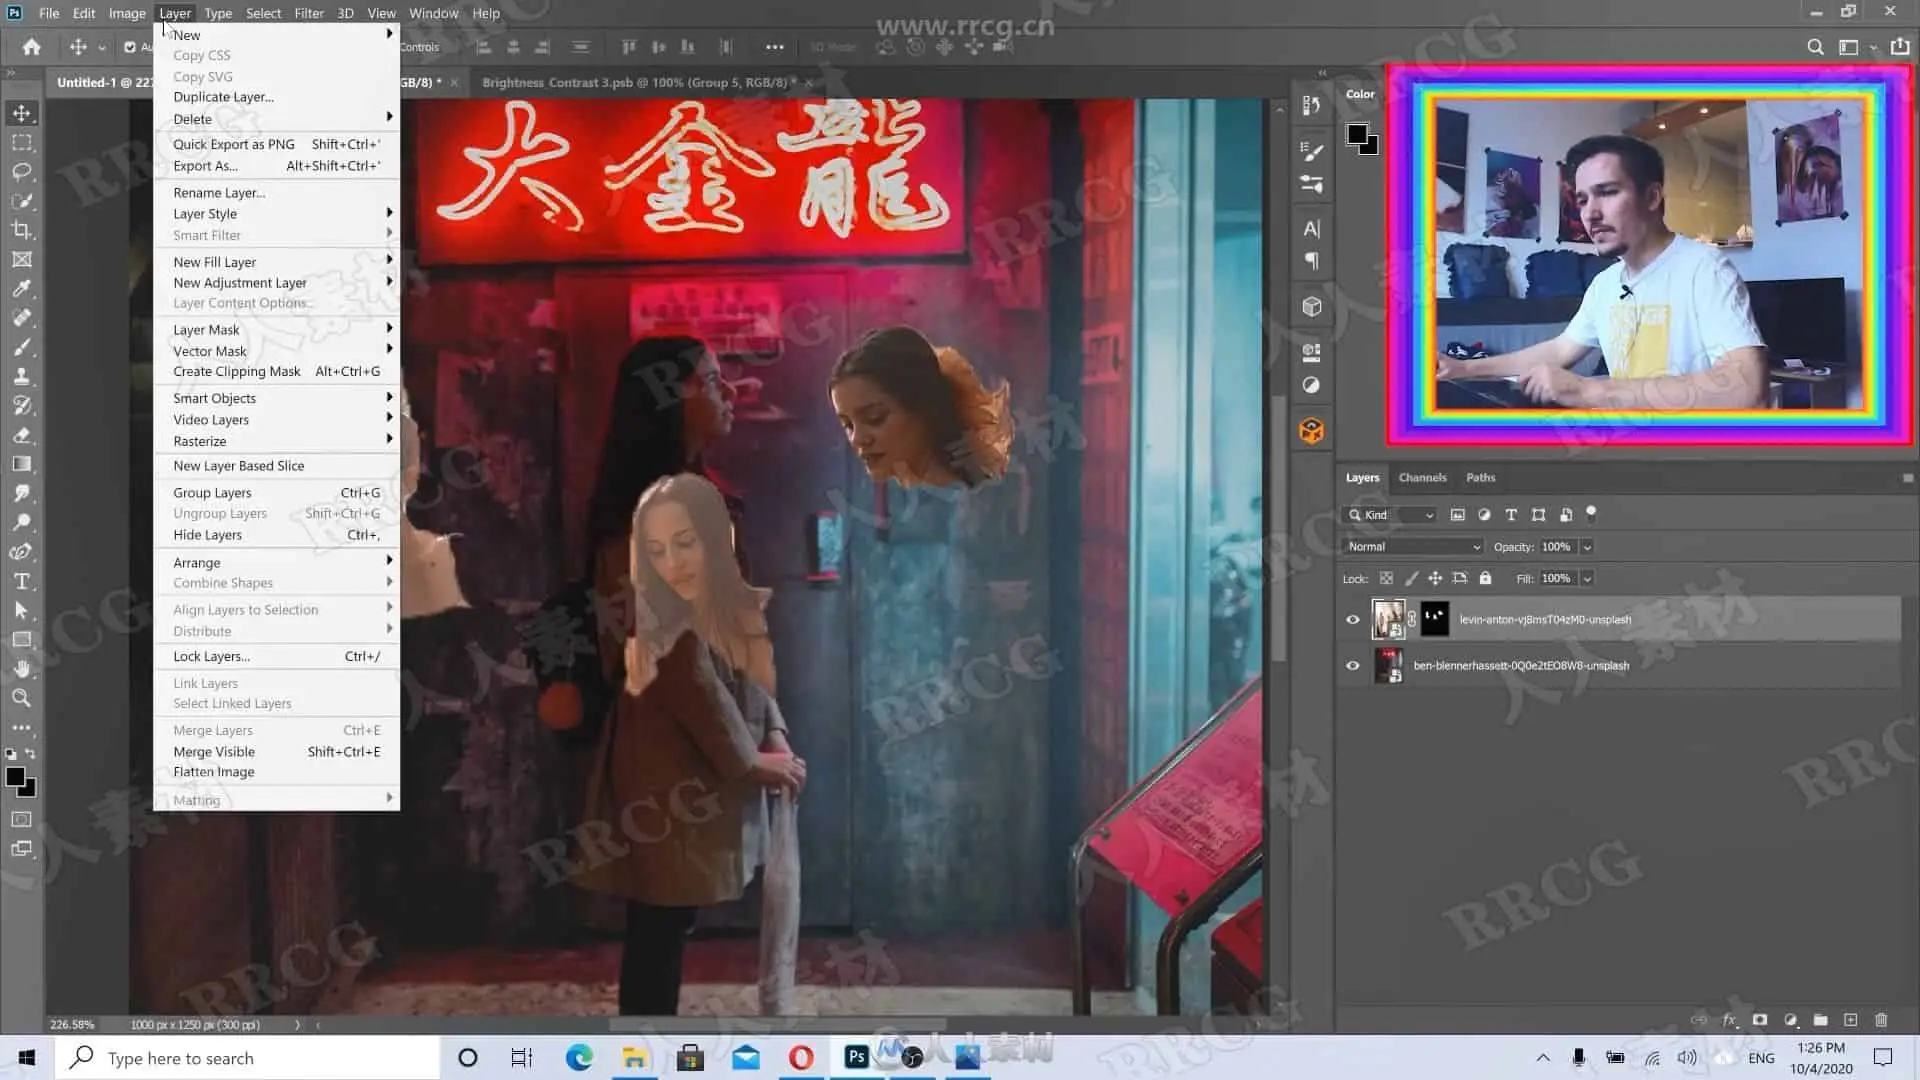Expand the Opacity slider dropdown arrow

pos(1587,547)
